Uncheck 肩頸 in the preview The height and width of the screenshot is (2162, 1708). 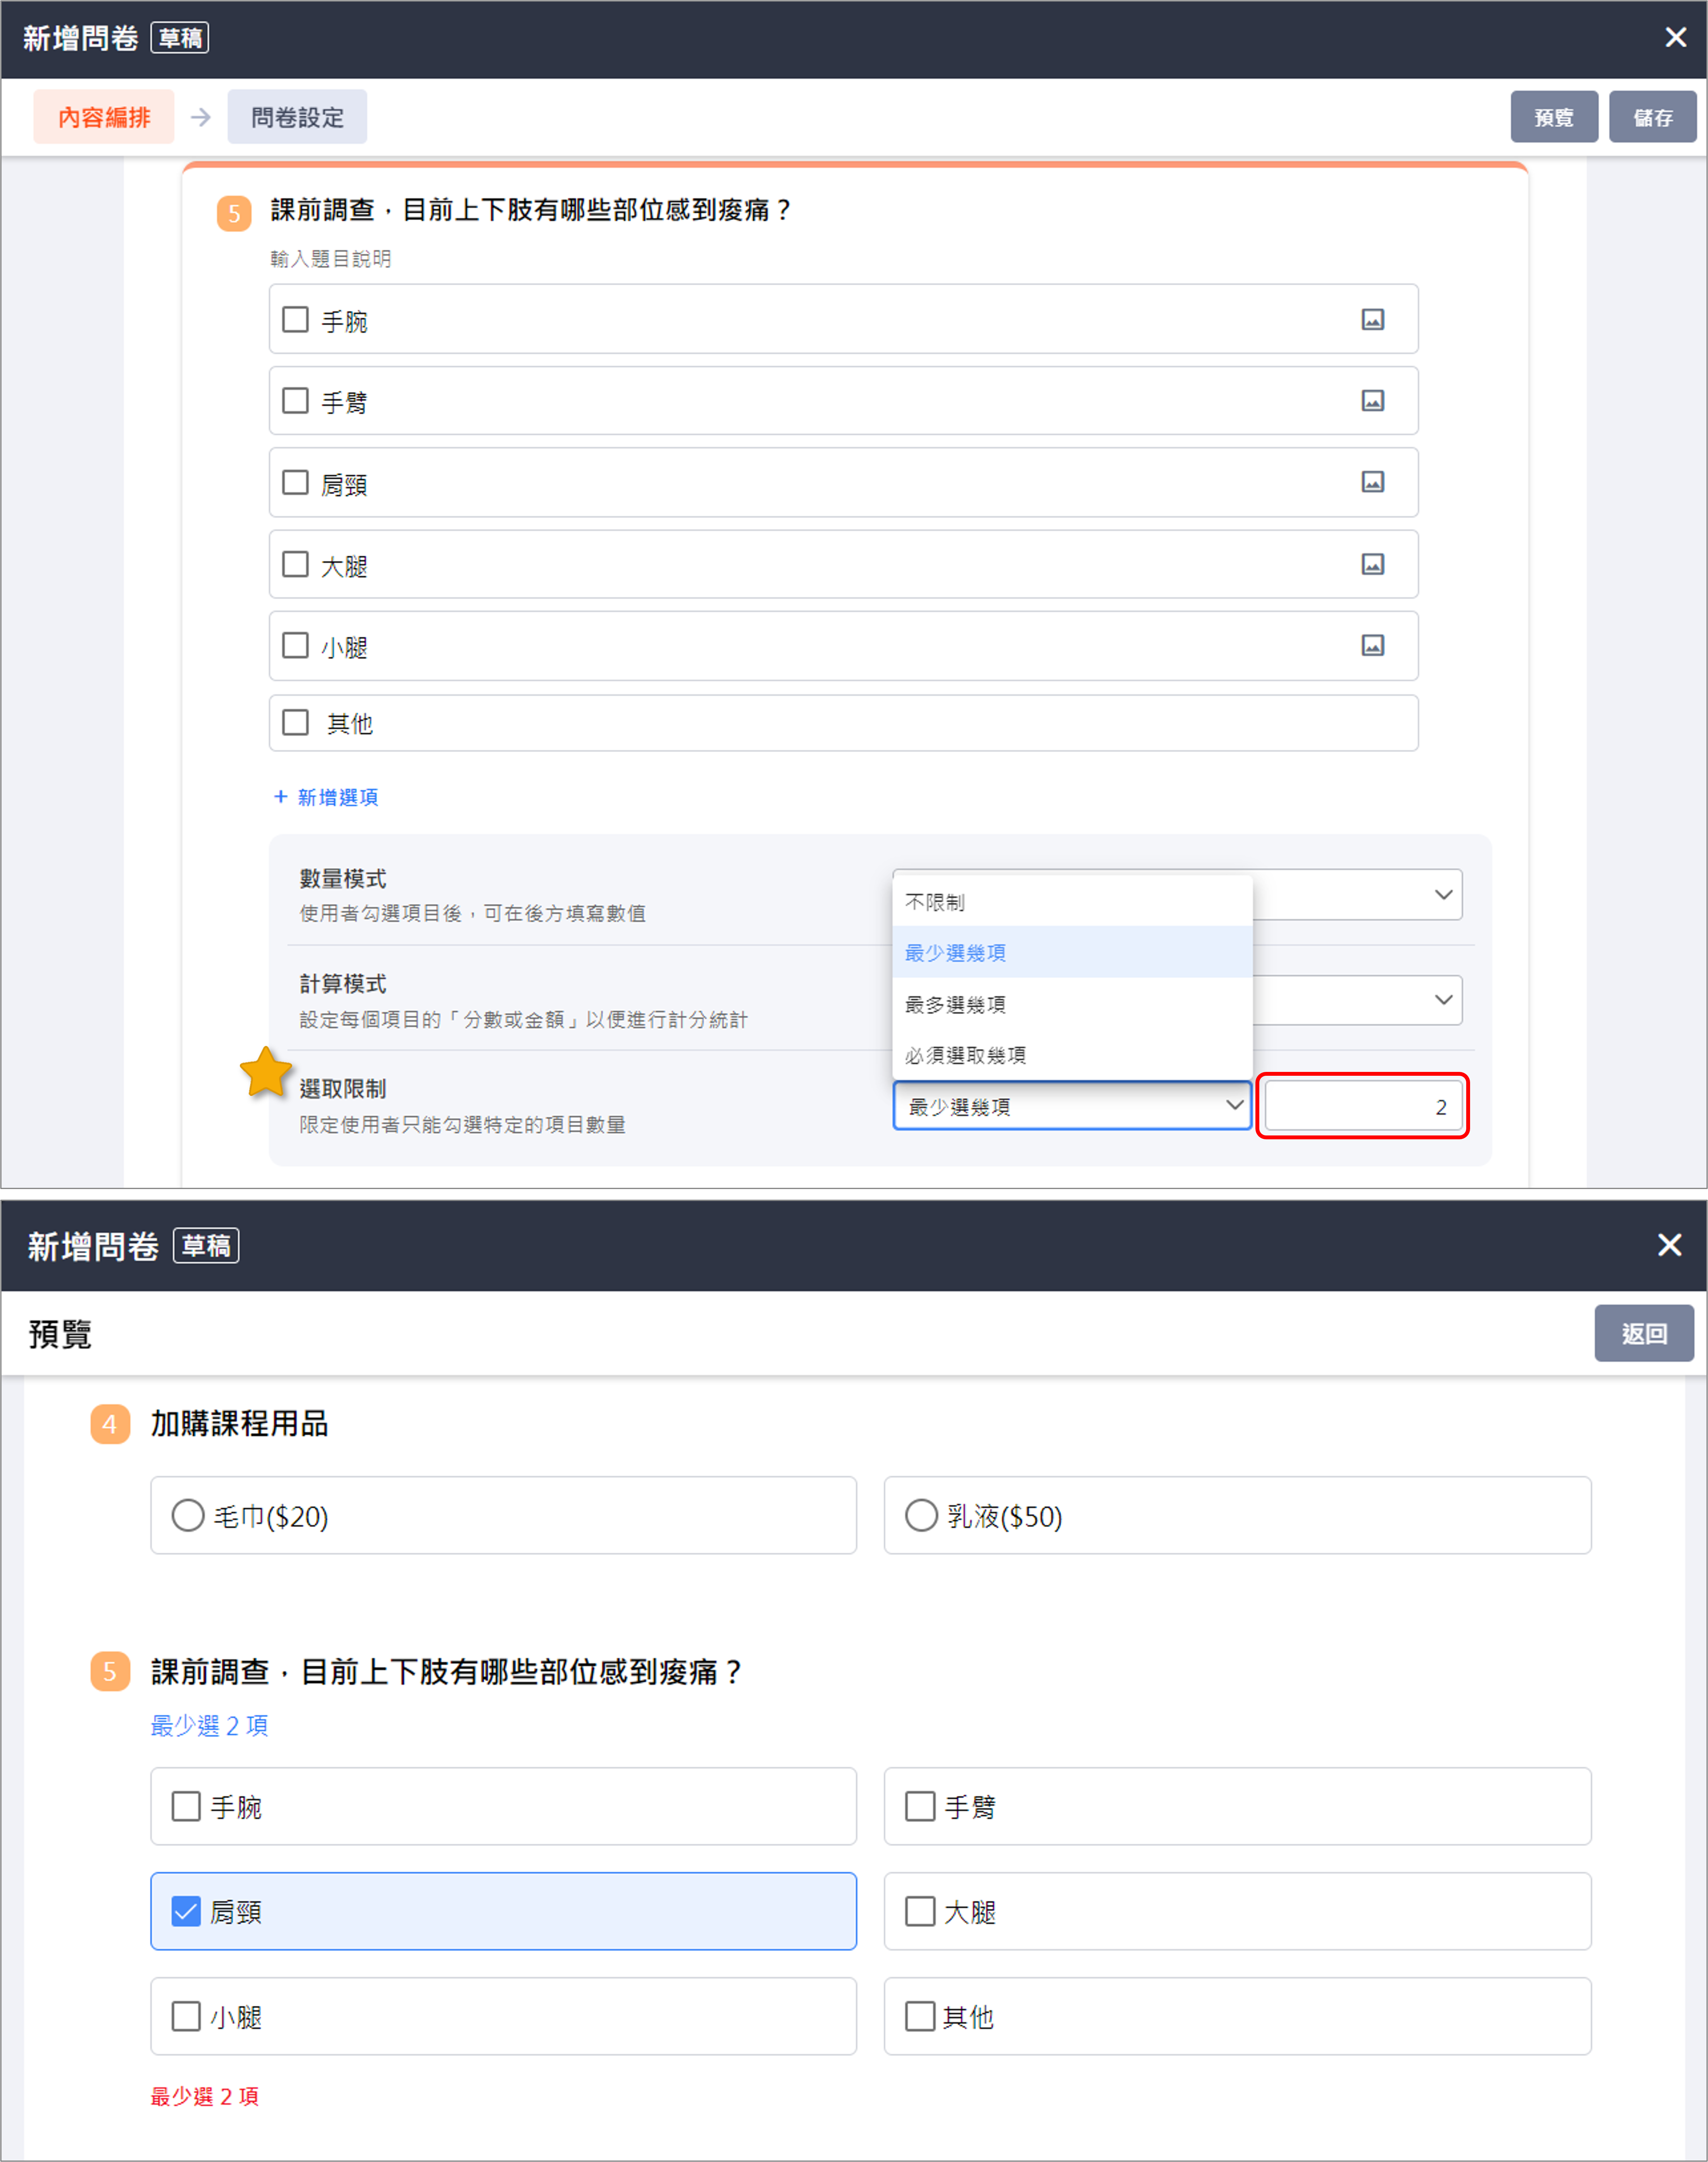[x=186, y=1911]
